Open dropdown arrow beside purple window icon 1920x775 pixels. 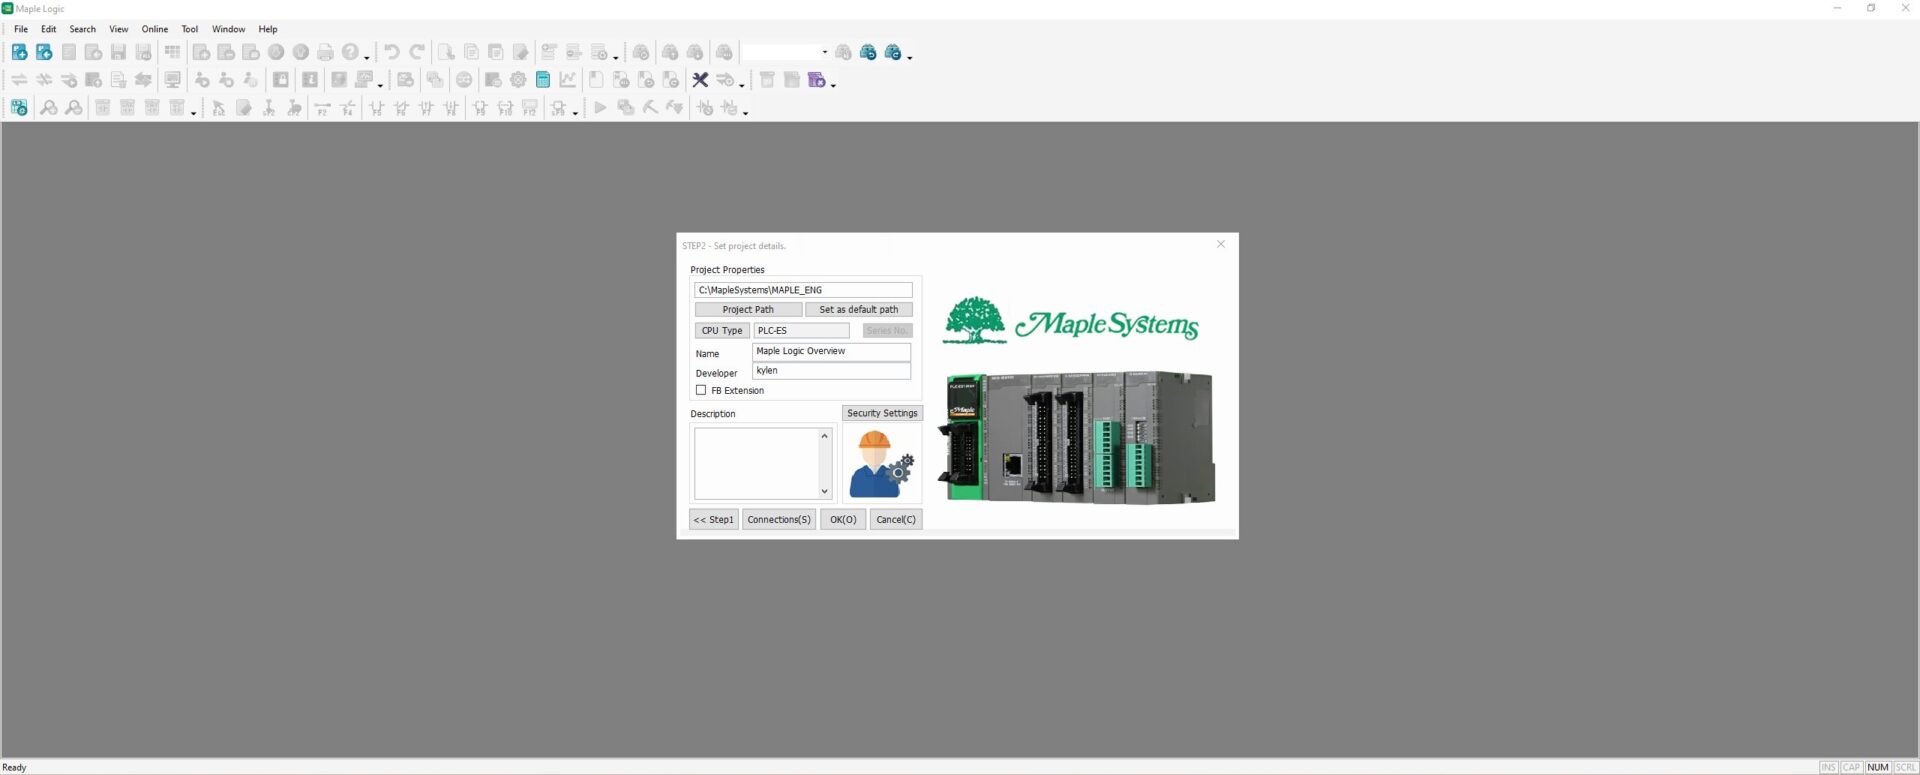tap(833, 84)
